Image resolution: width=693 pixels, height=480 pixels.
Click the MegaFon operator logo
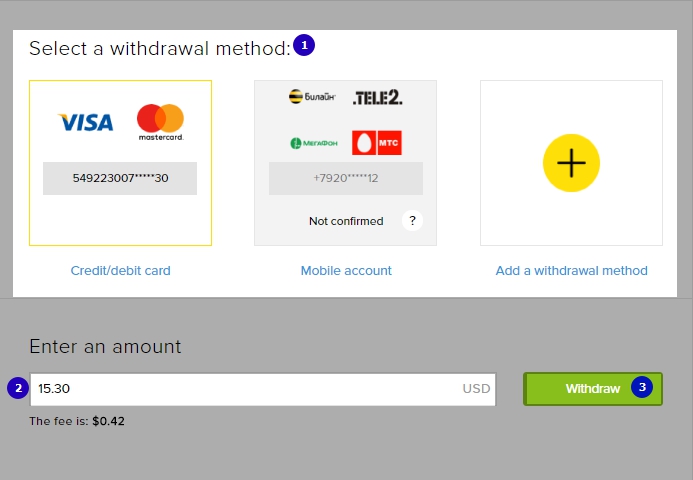coord(314,143)
